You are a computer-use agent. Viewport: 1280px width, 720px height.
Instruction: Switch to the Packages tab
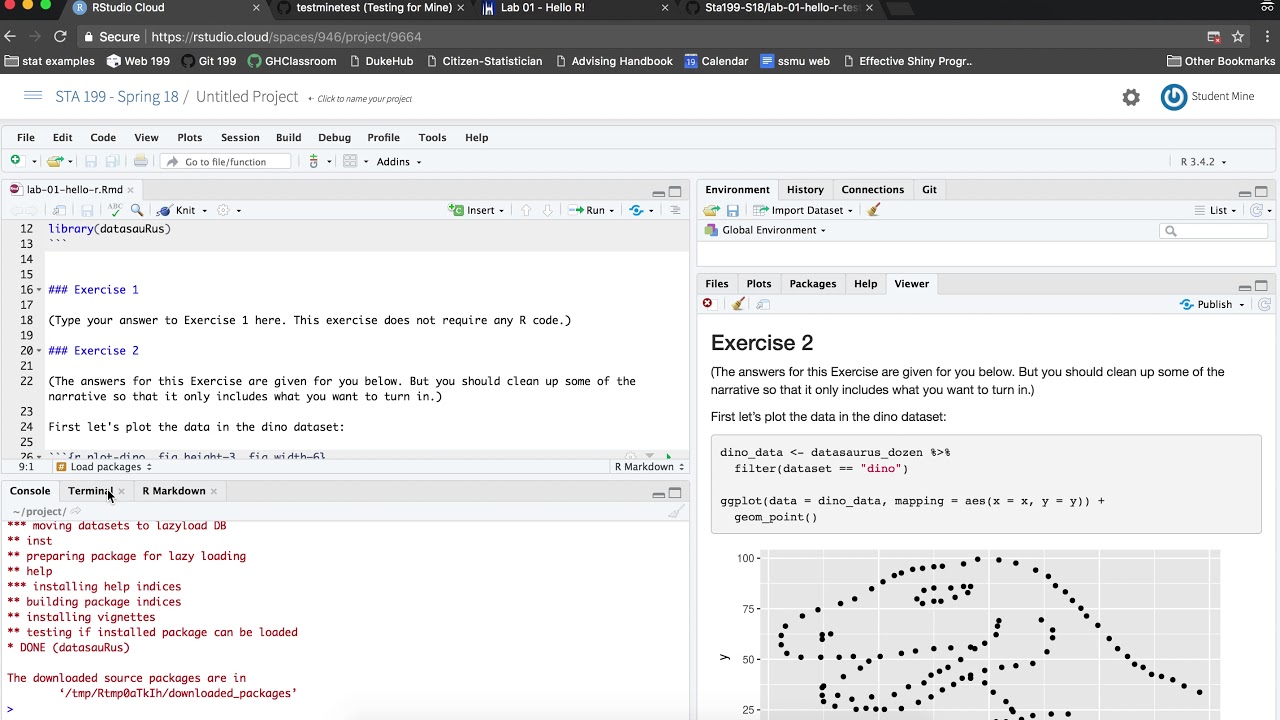(813, 284)
